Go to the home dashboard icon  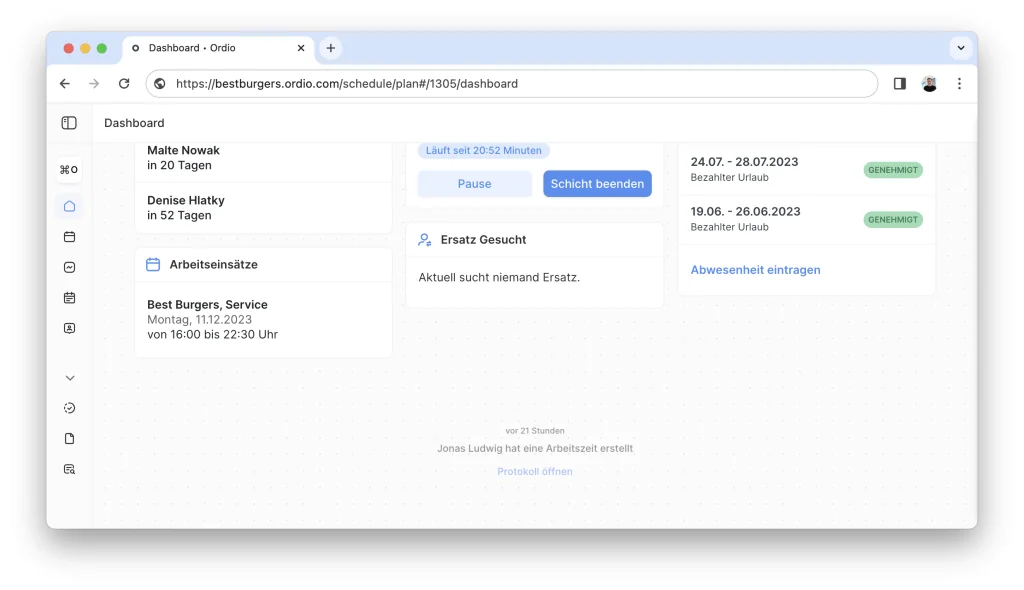(x=69, y=207)
